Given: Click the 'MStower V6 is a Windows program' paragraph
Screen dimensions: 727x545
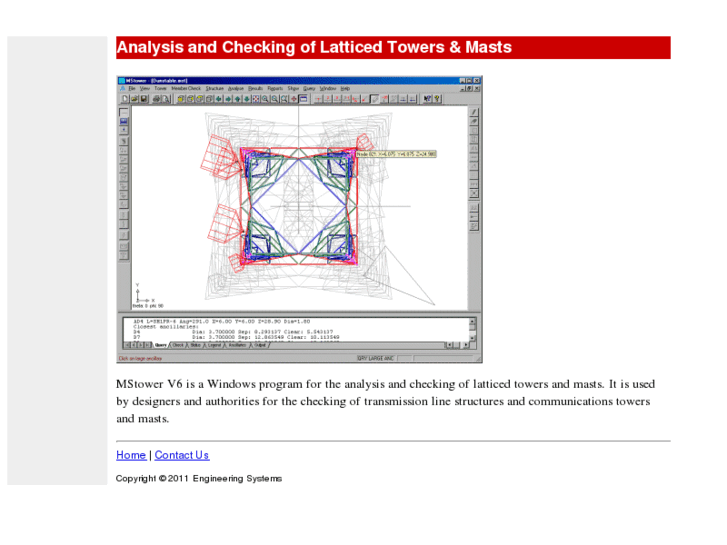Looking at the screenshot, I should [386, 401].
